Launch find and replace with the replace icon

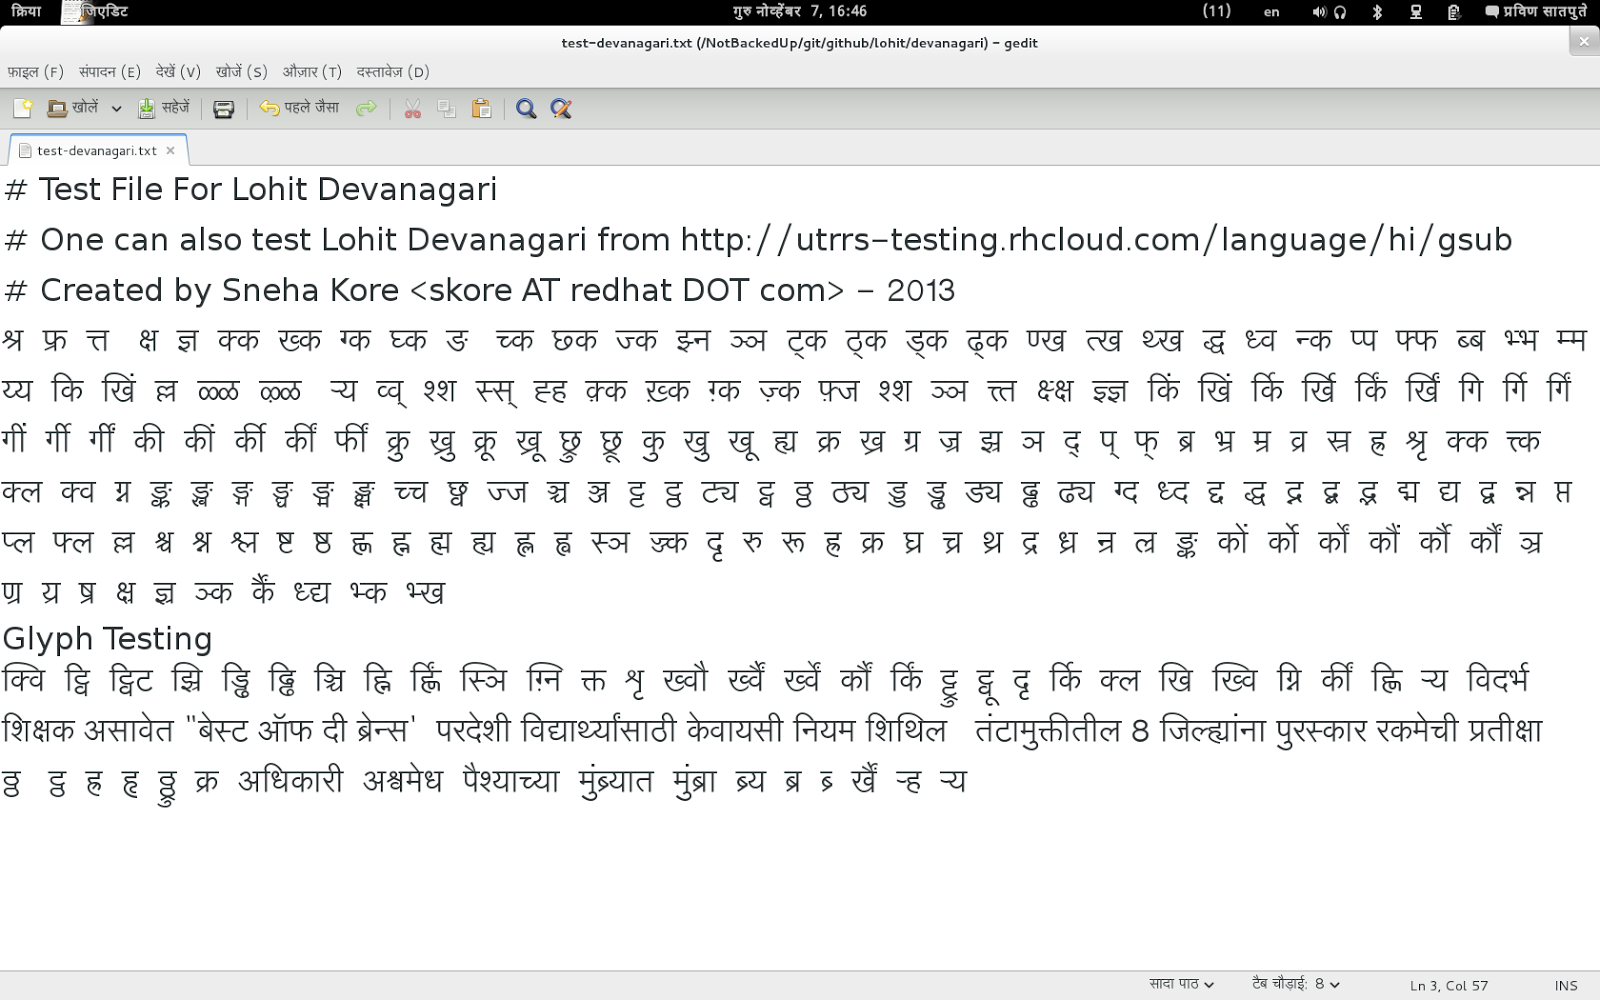tap(560, 107)
